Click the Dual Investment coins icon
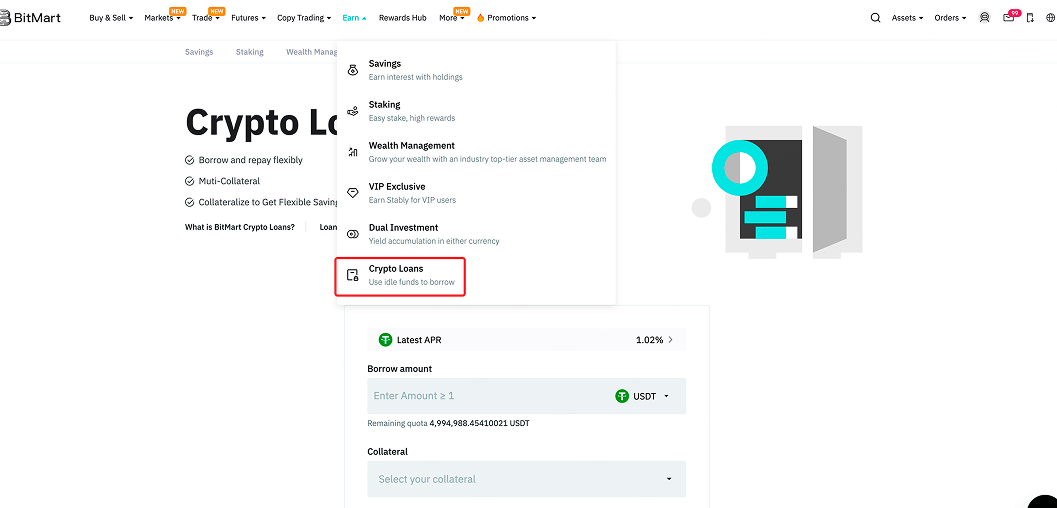 [353, 234]
